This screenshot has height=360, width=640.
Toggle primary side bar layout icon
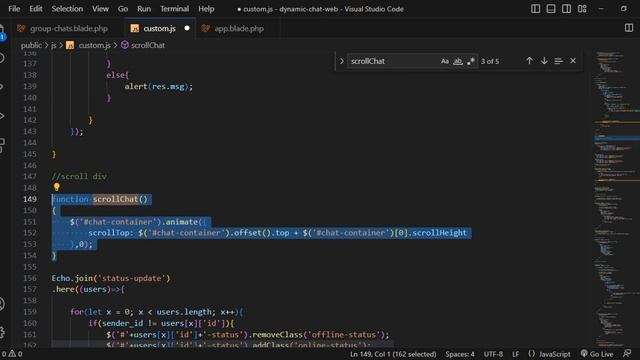point(536,9)
